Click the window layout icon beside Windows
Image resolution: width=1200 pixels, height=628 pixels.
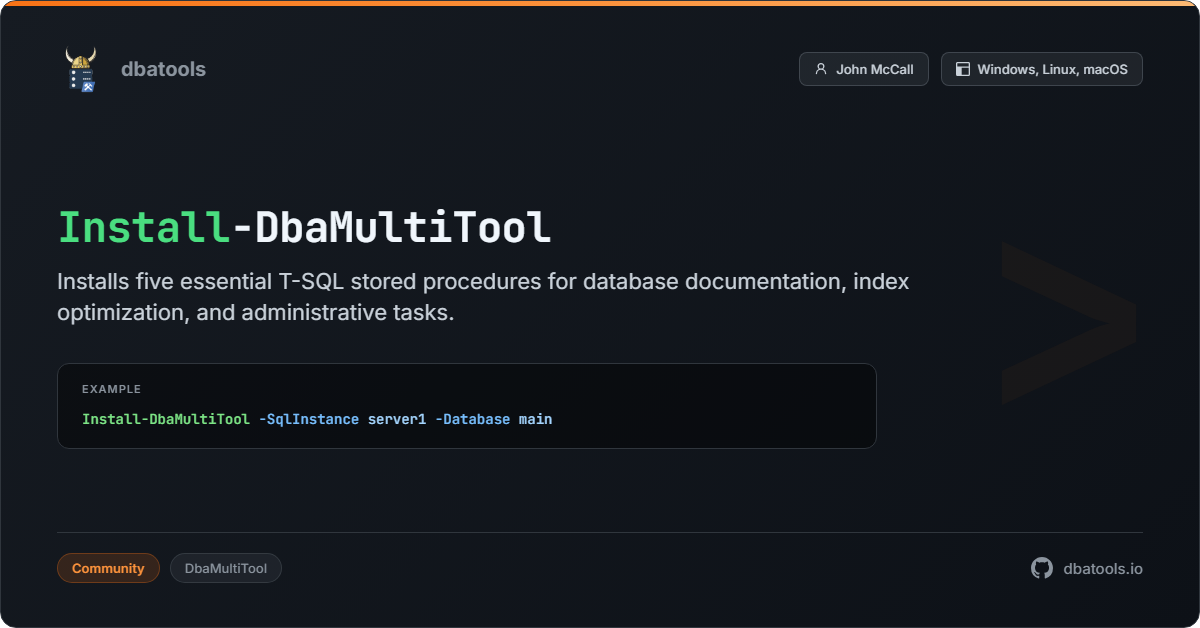pos(963,69)
